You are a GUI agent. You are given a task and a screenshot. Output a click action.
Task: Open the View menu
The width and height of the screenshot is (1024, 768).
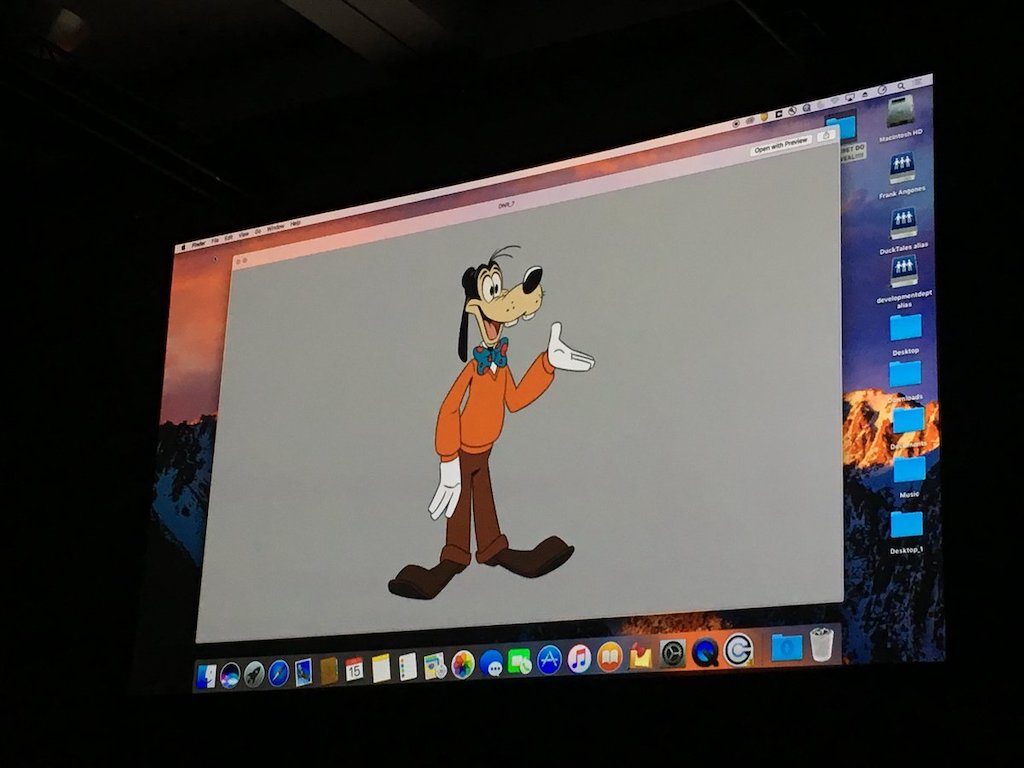tap(243, 234)
